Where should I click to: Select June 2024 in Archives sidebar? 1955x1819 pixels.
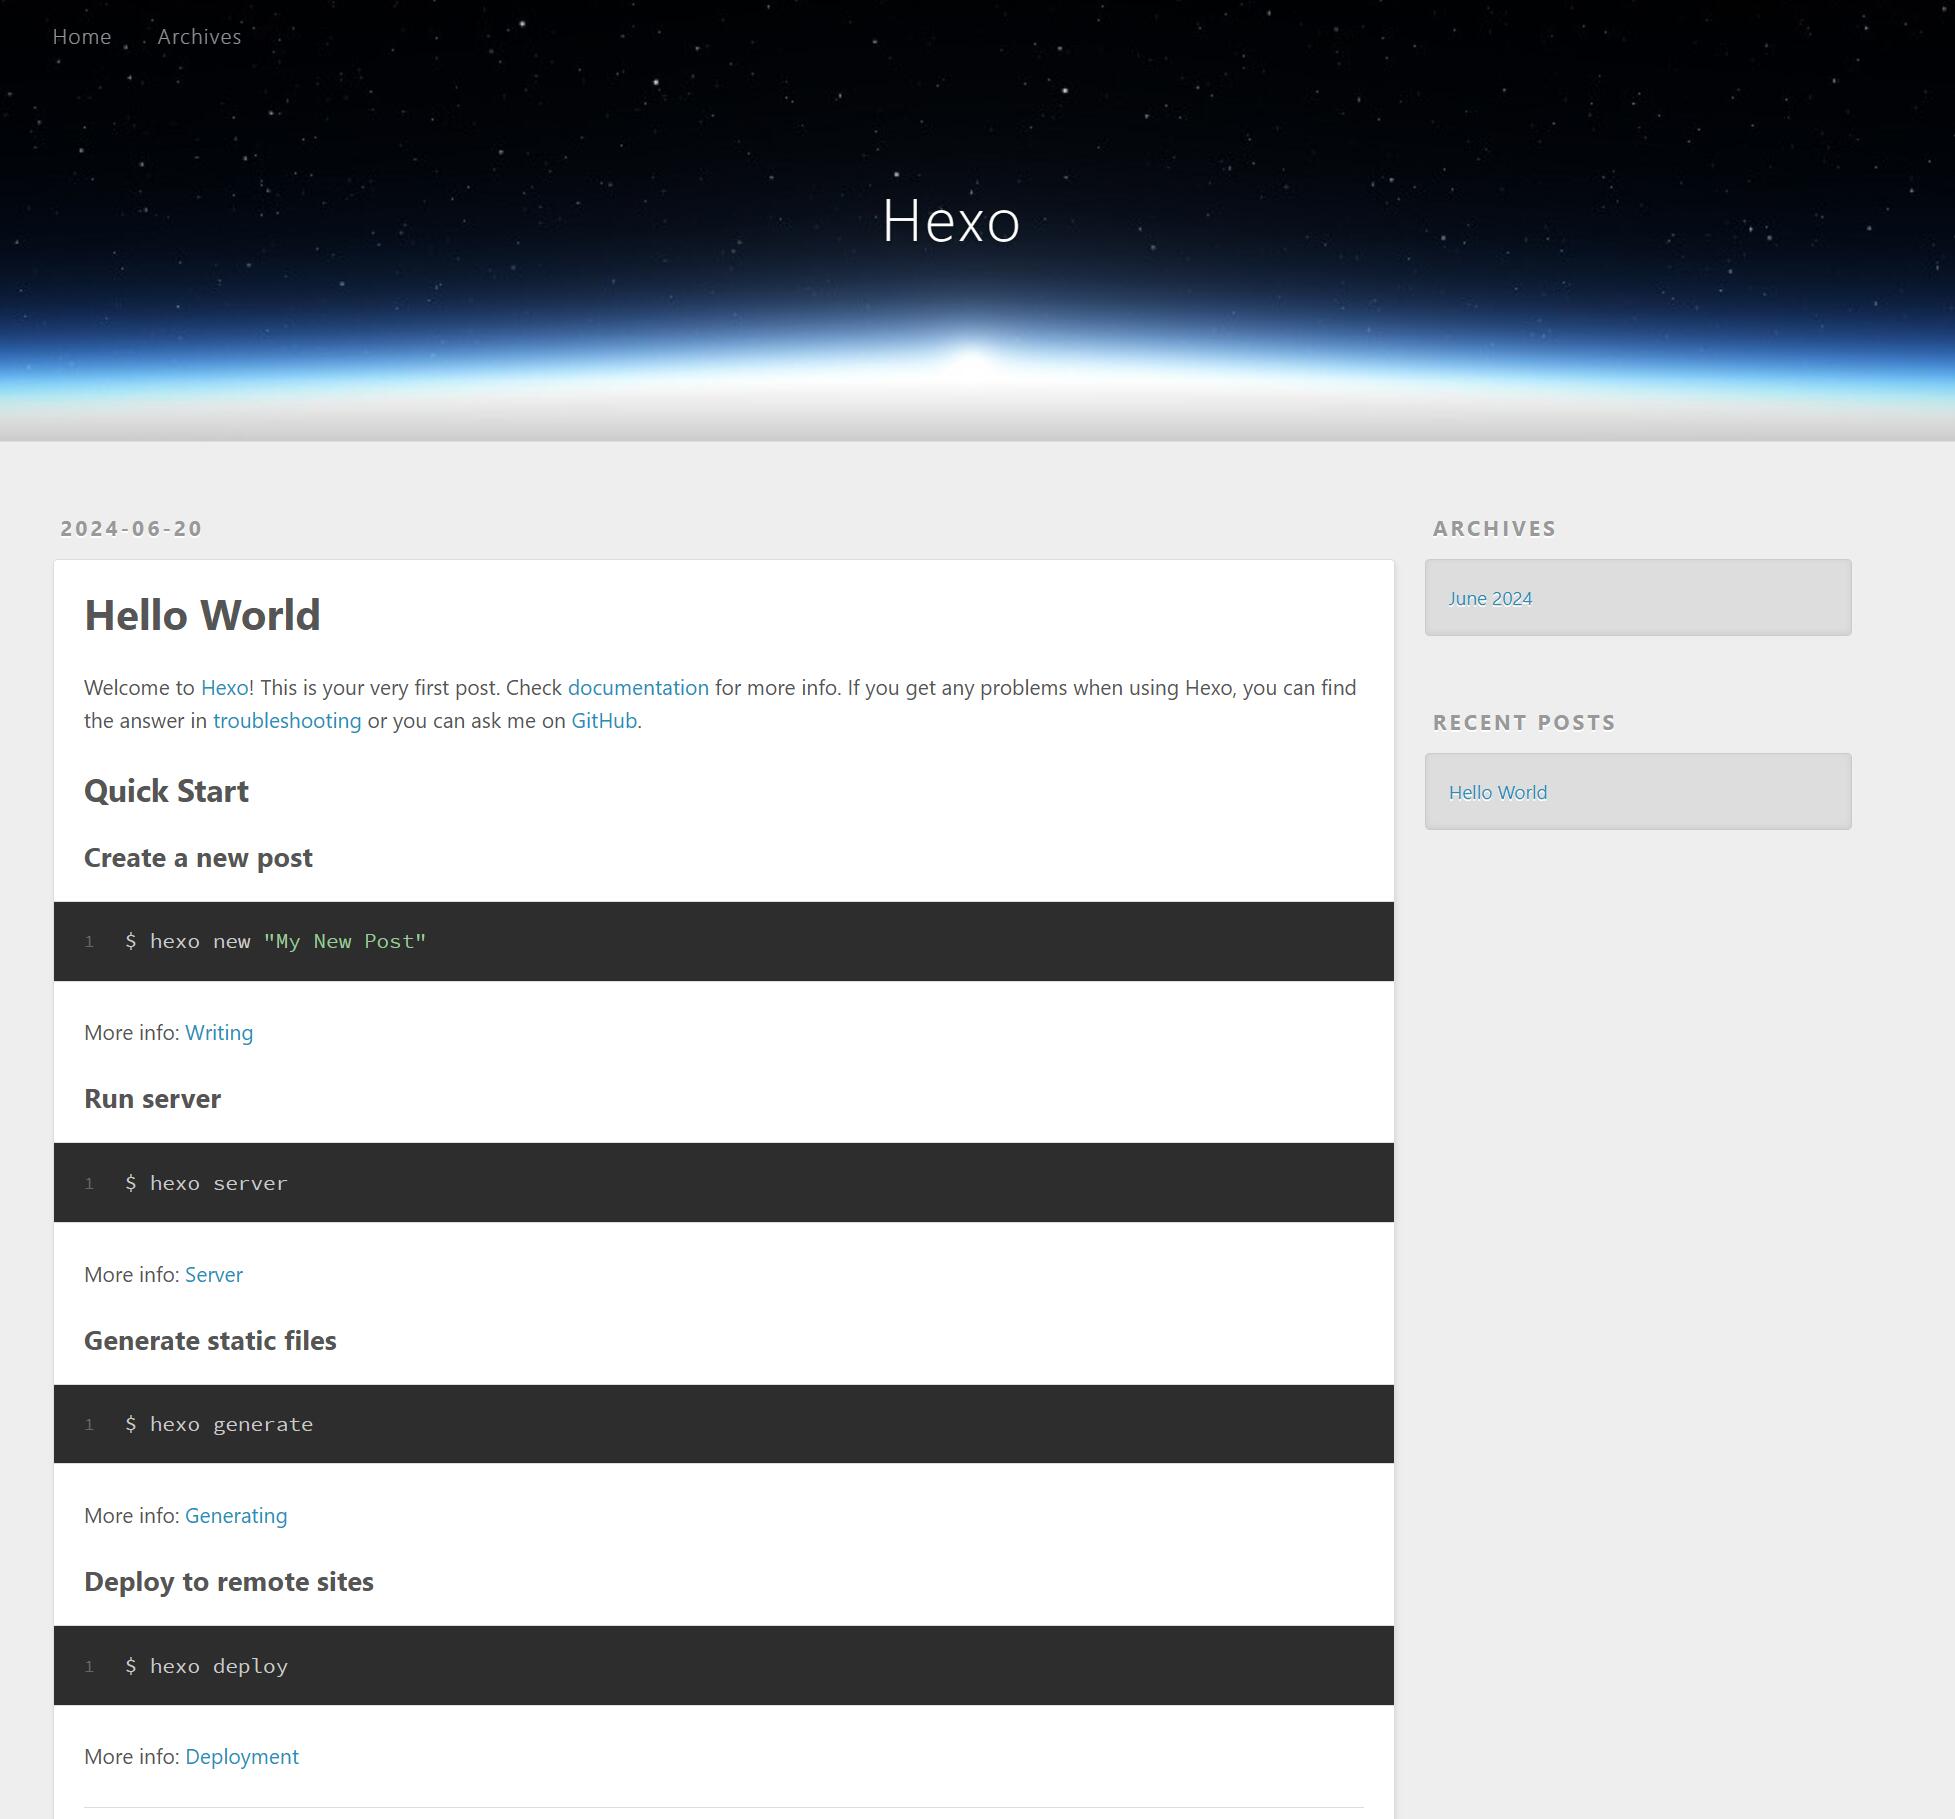click(x=1490, y=598)
